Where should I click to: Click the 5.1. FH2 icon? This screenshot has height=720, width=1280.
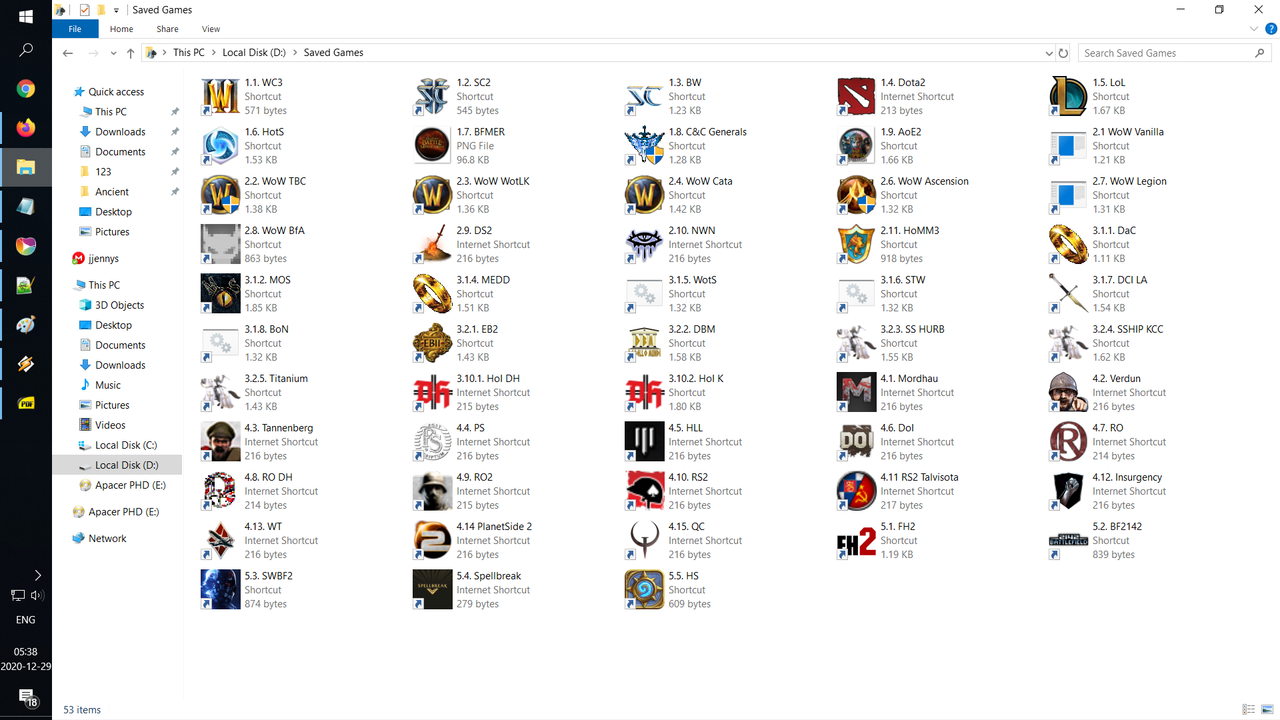[856, 540]
